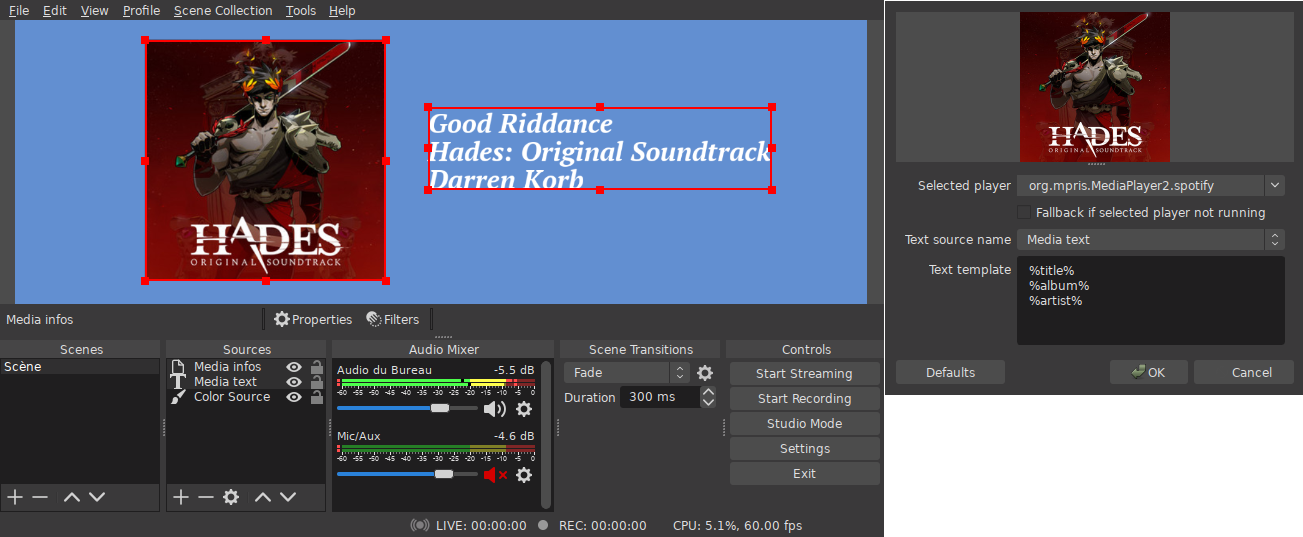Open the Text source name dropdown
The image size is (1303, 537).
[1150, 239]
